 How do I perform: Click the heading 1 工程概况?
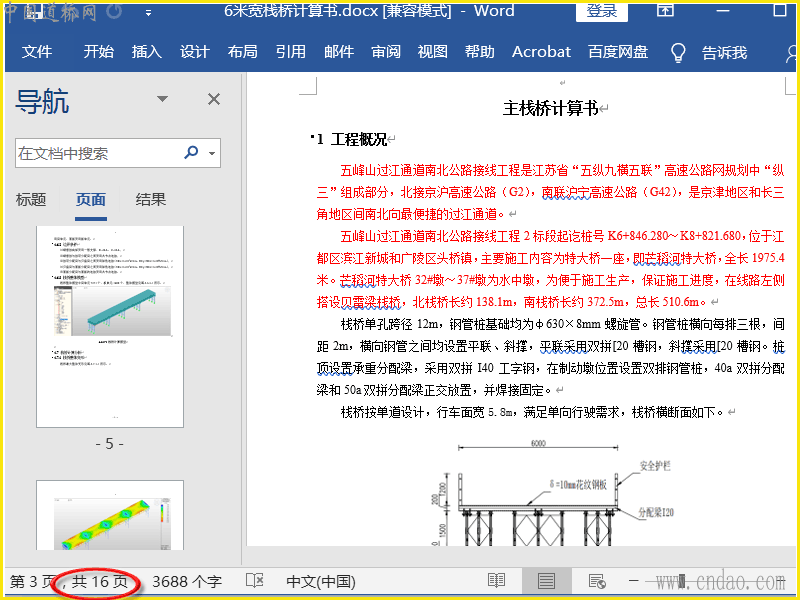[352, 139]
